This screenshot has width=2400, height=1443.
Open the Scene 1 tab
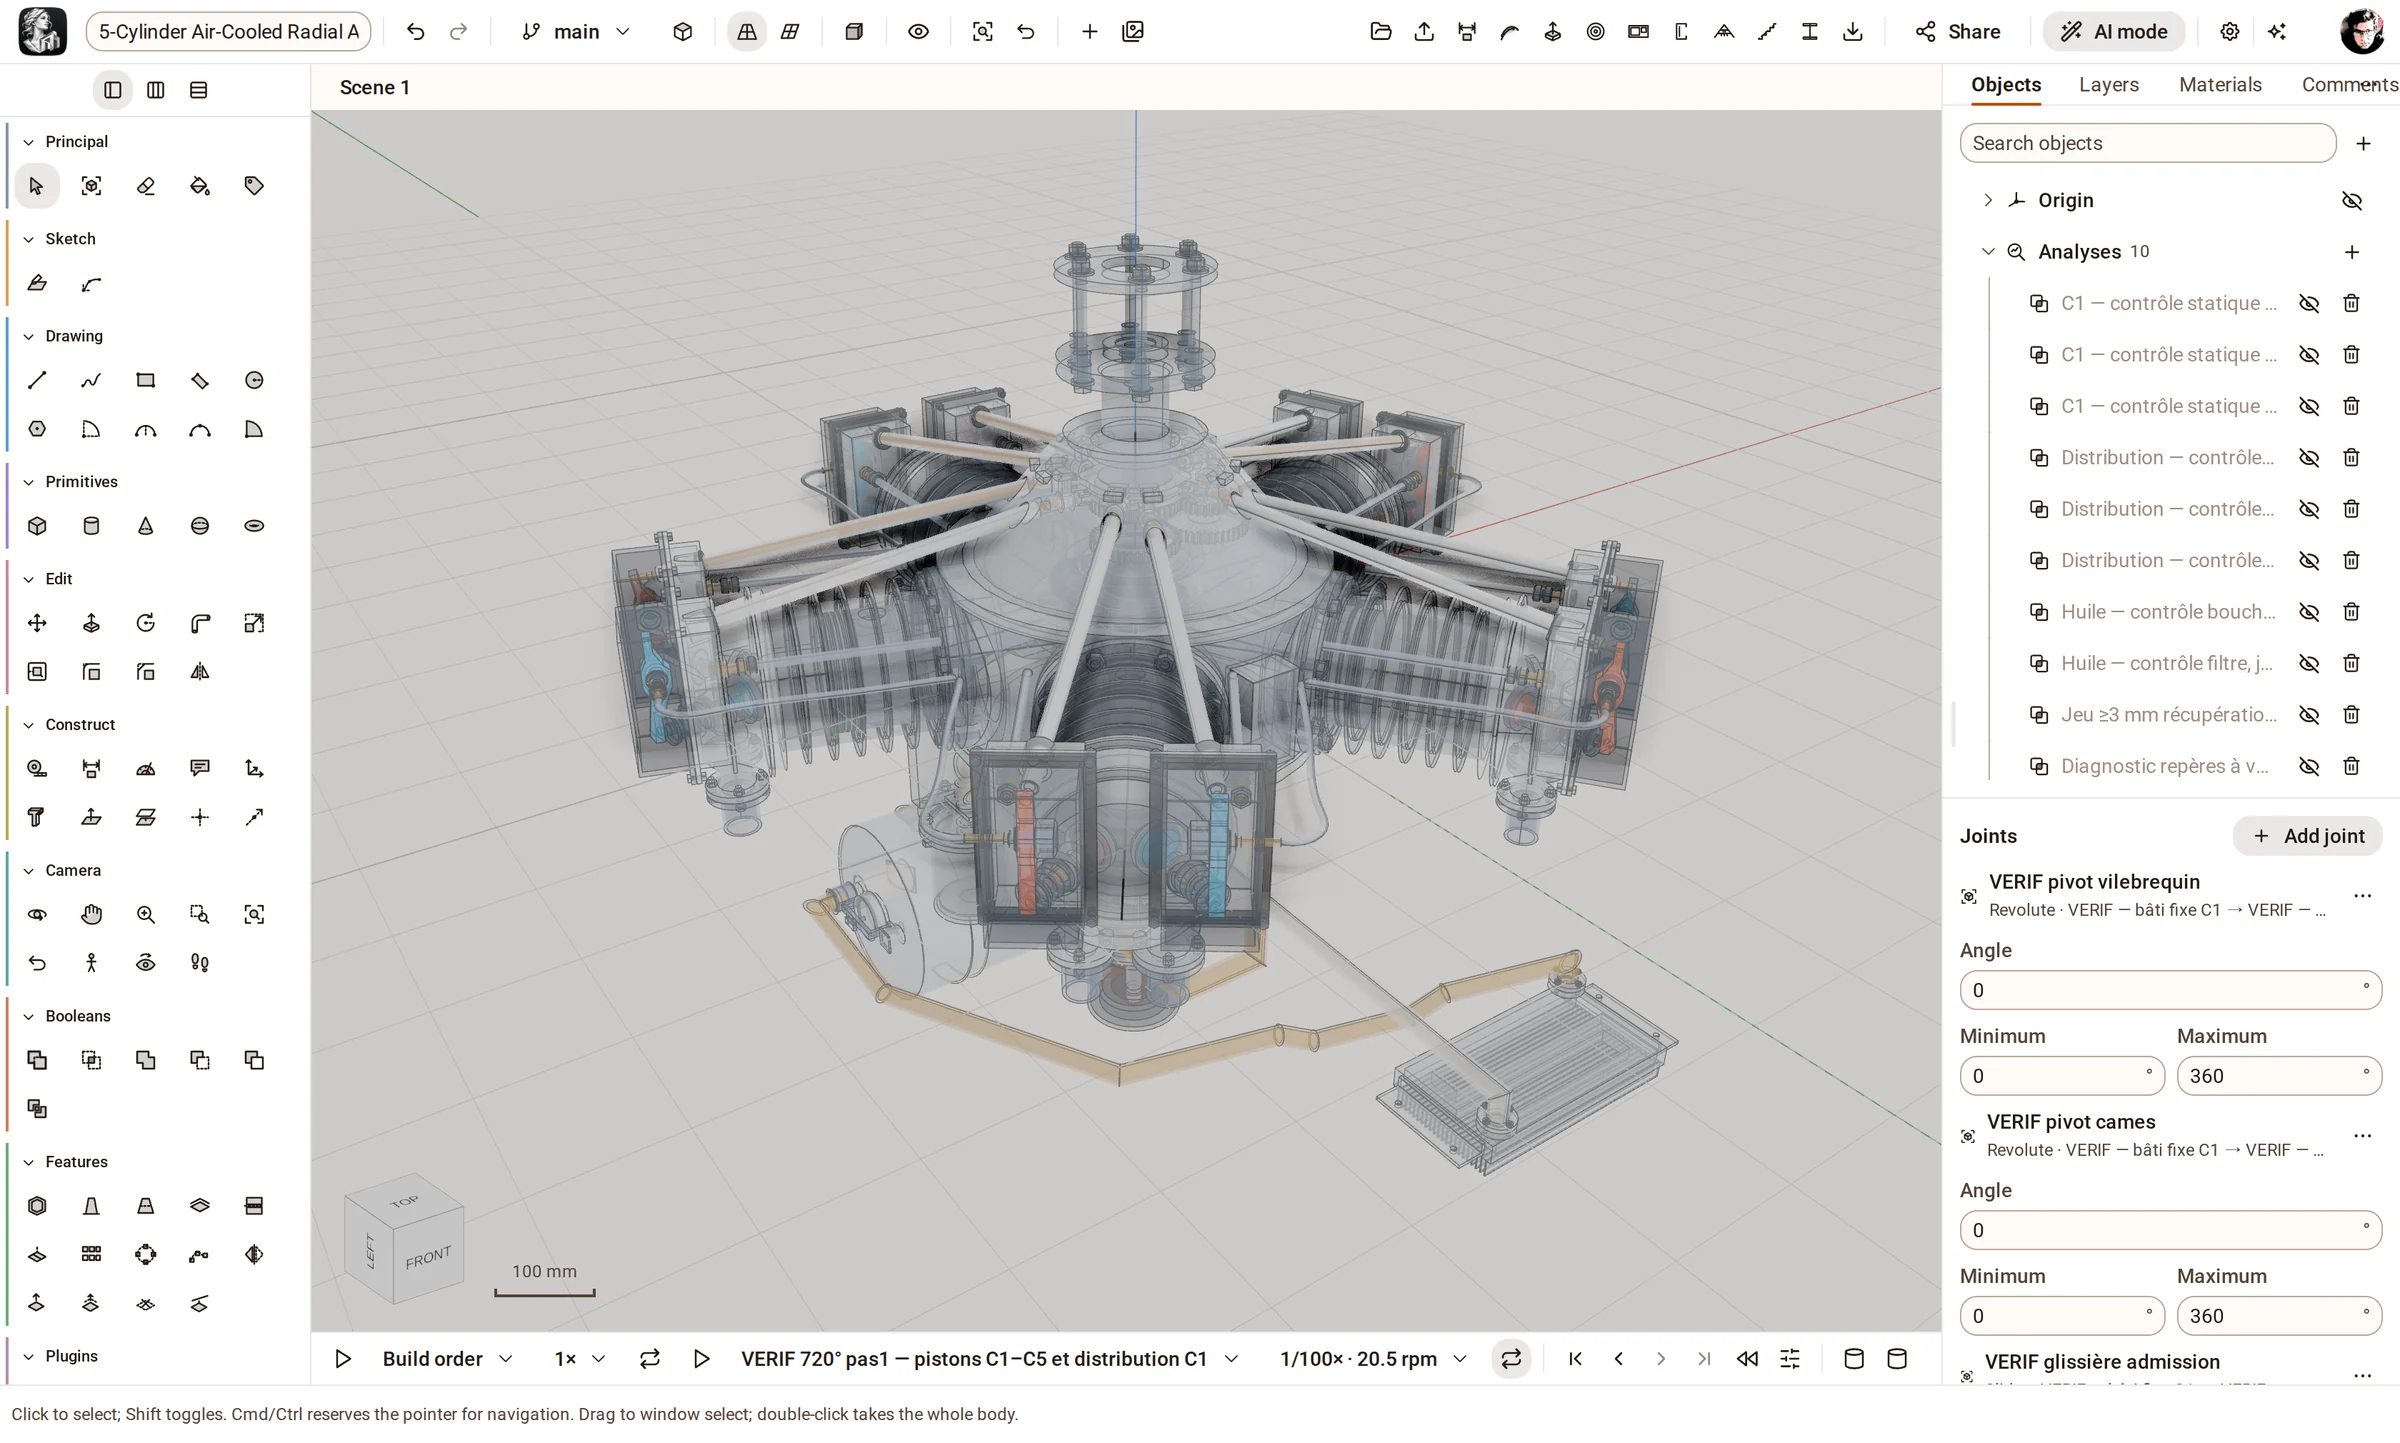tap(375, 88)
